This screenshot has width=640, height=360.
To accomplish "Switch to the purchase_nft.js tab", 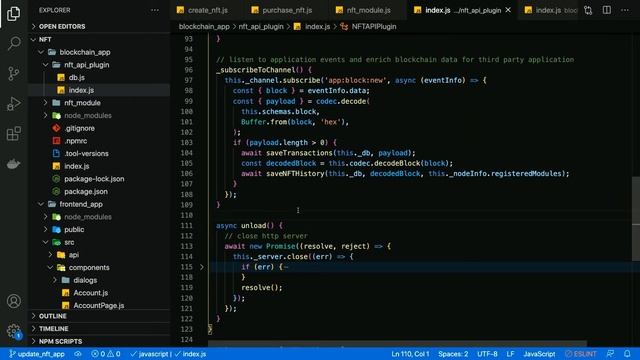I will [x=287, y=10].
